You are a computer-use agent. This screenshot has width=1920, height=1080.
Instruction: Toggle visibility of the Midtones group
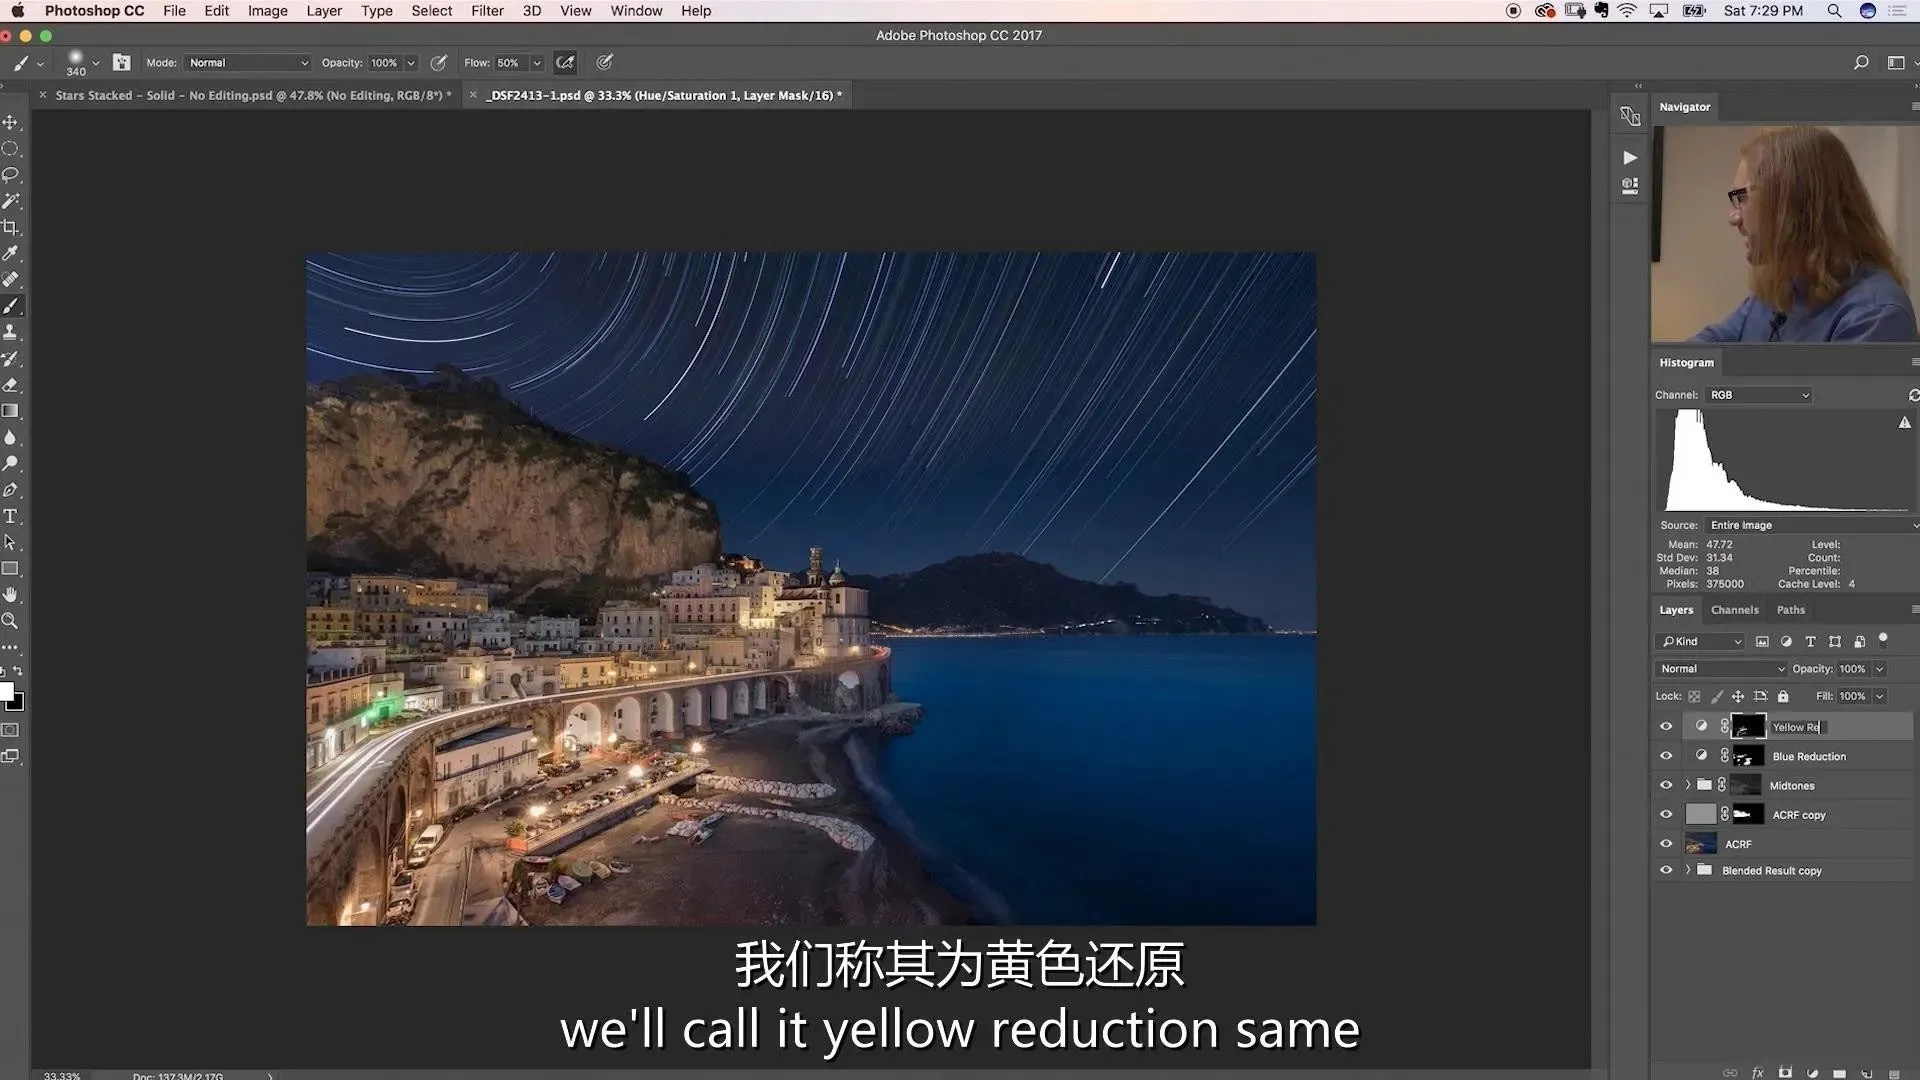[x=1666, y=785]
